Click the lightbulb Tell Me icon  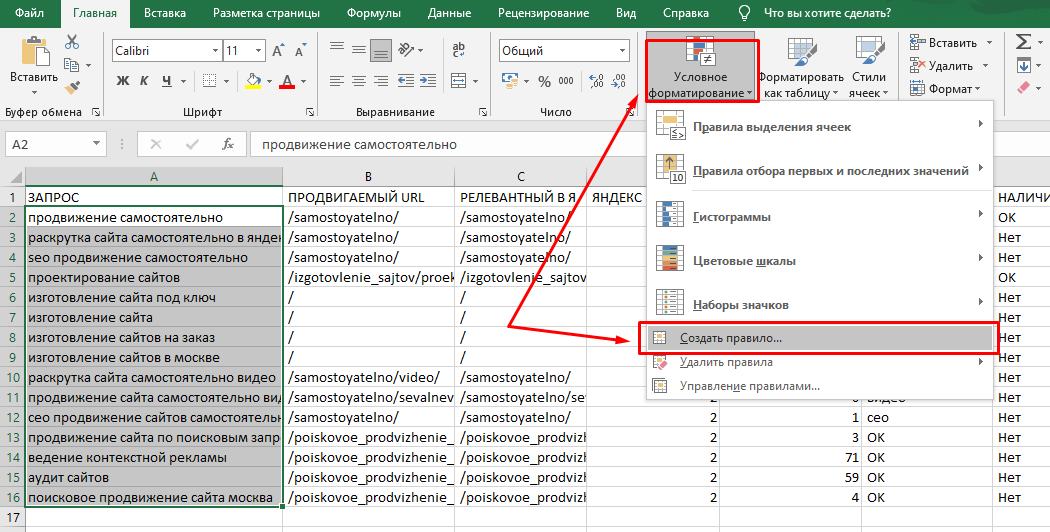click(744, 13)
